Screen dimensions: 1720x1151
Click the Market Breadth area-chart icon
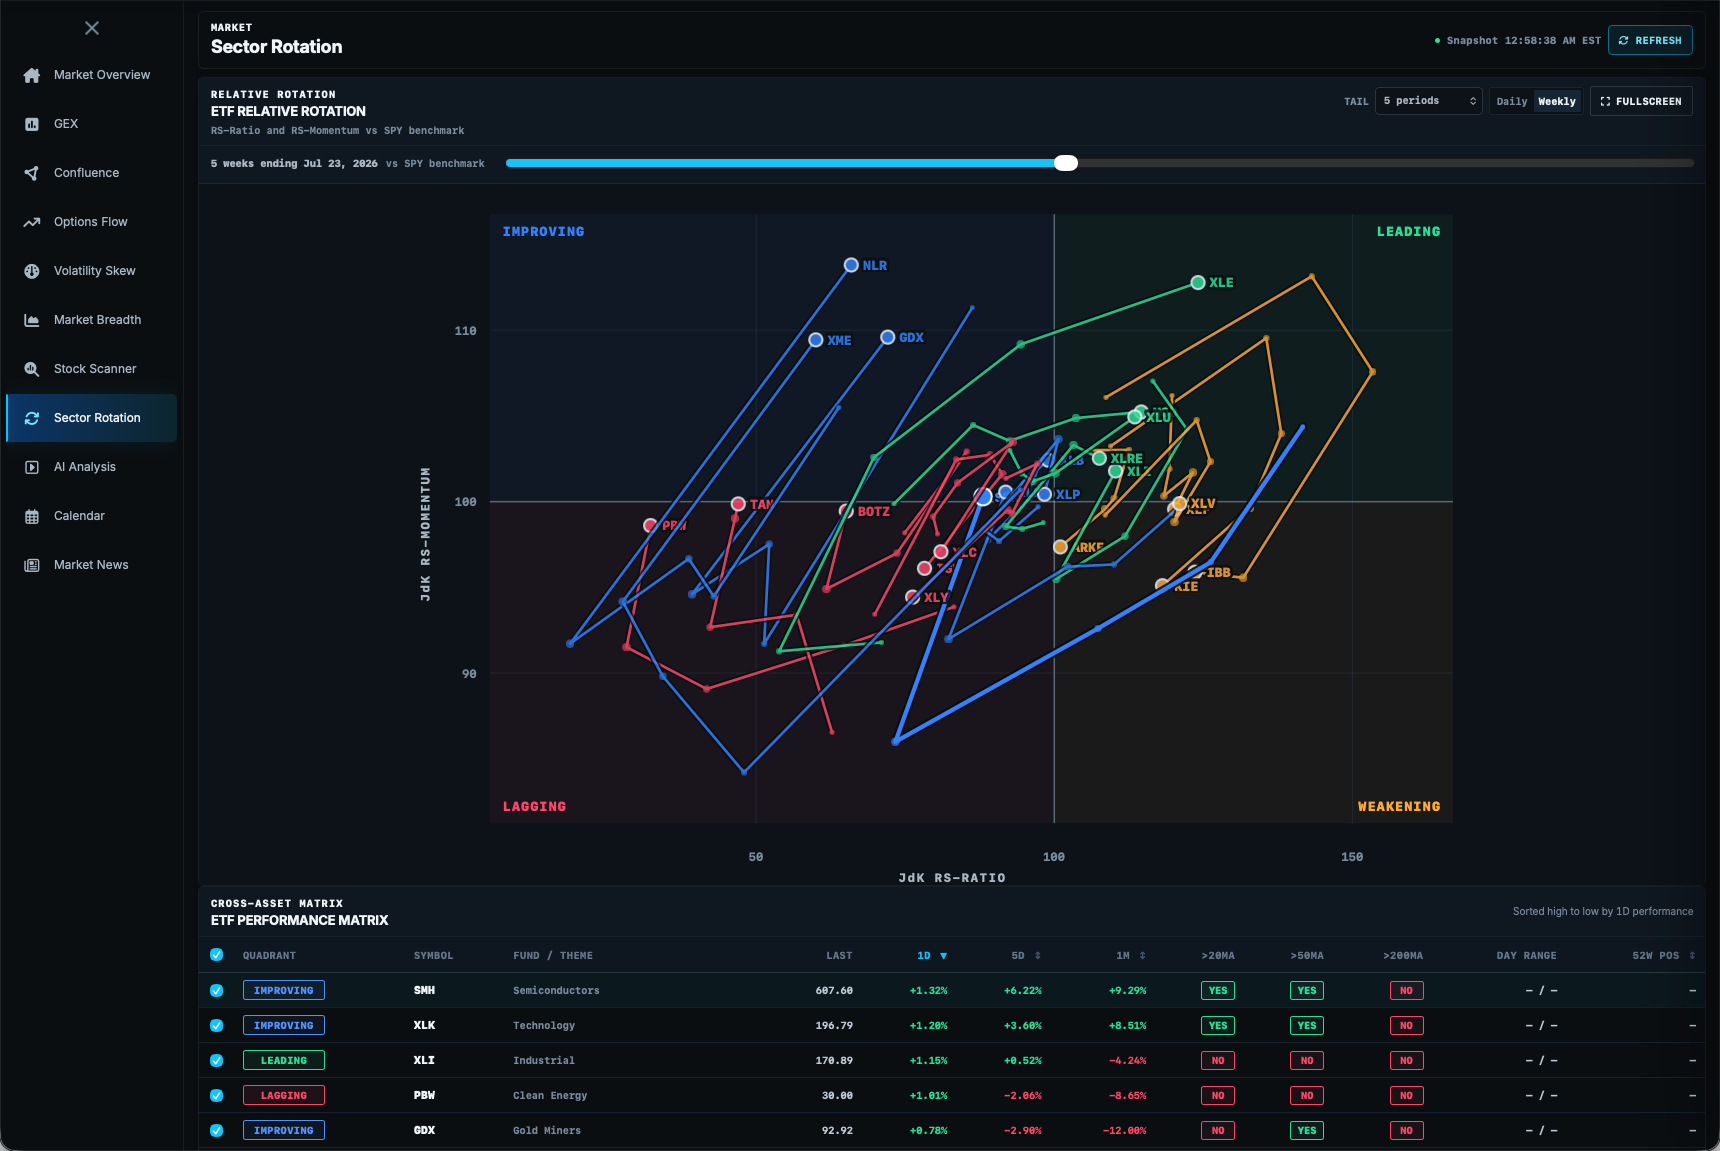[x=32, y=320]
